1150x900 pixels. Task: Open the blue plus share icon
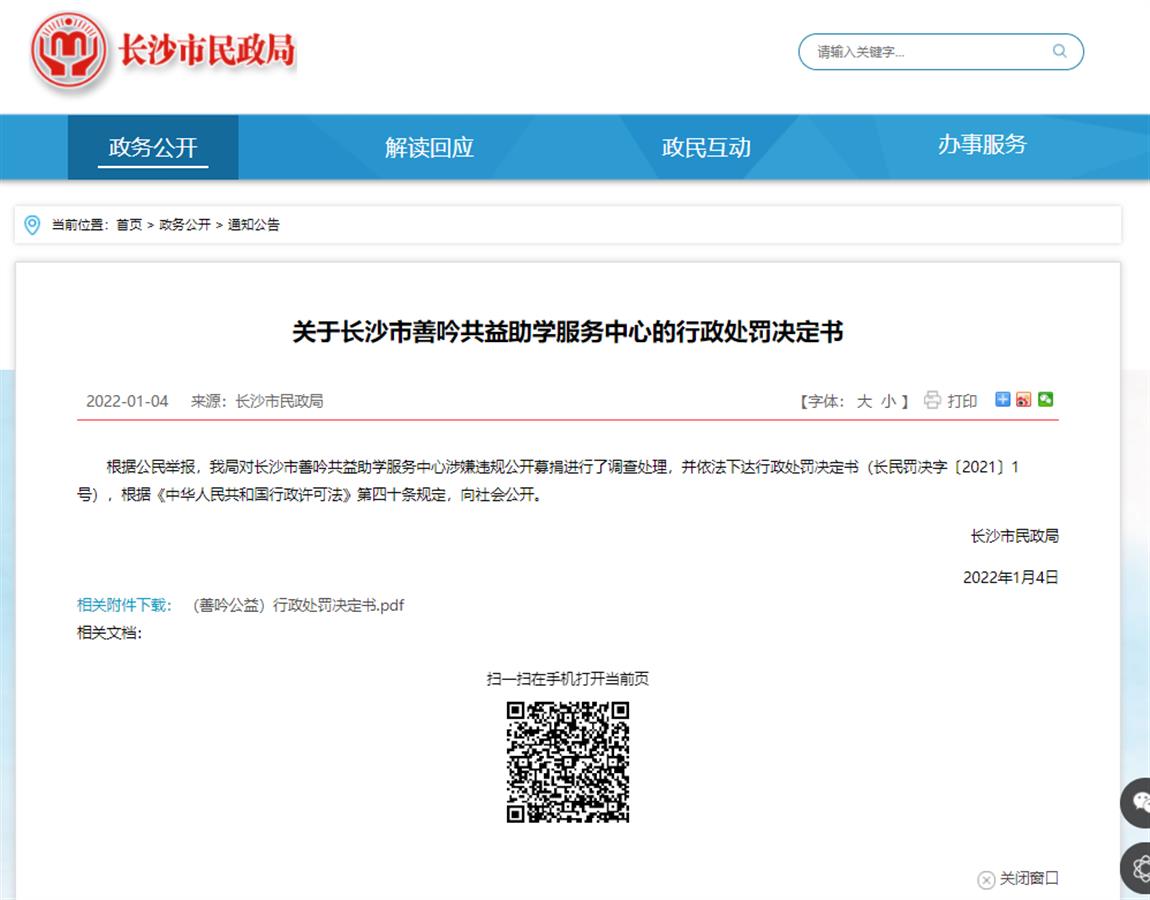coord(1003,399)
